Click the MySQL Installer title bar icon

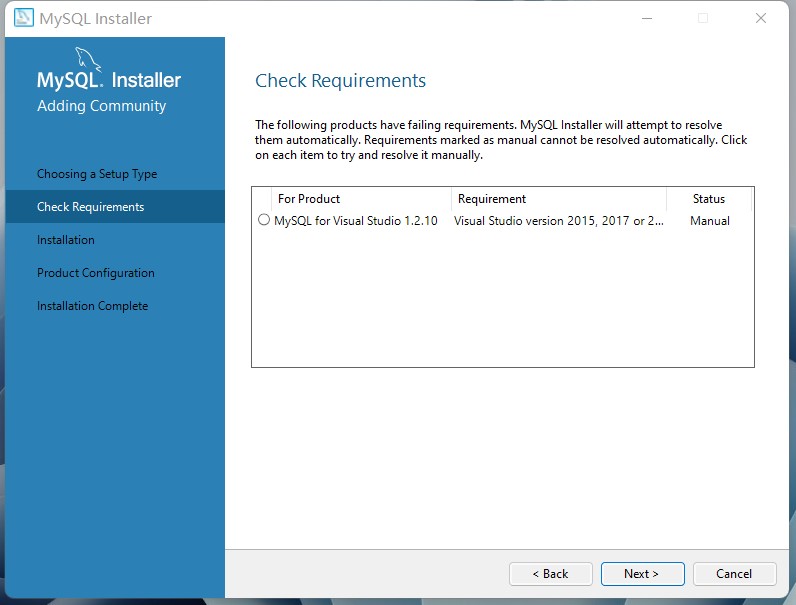click(x=23, y=18)
